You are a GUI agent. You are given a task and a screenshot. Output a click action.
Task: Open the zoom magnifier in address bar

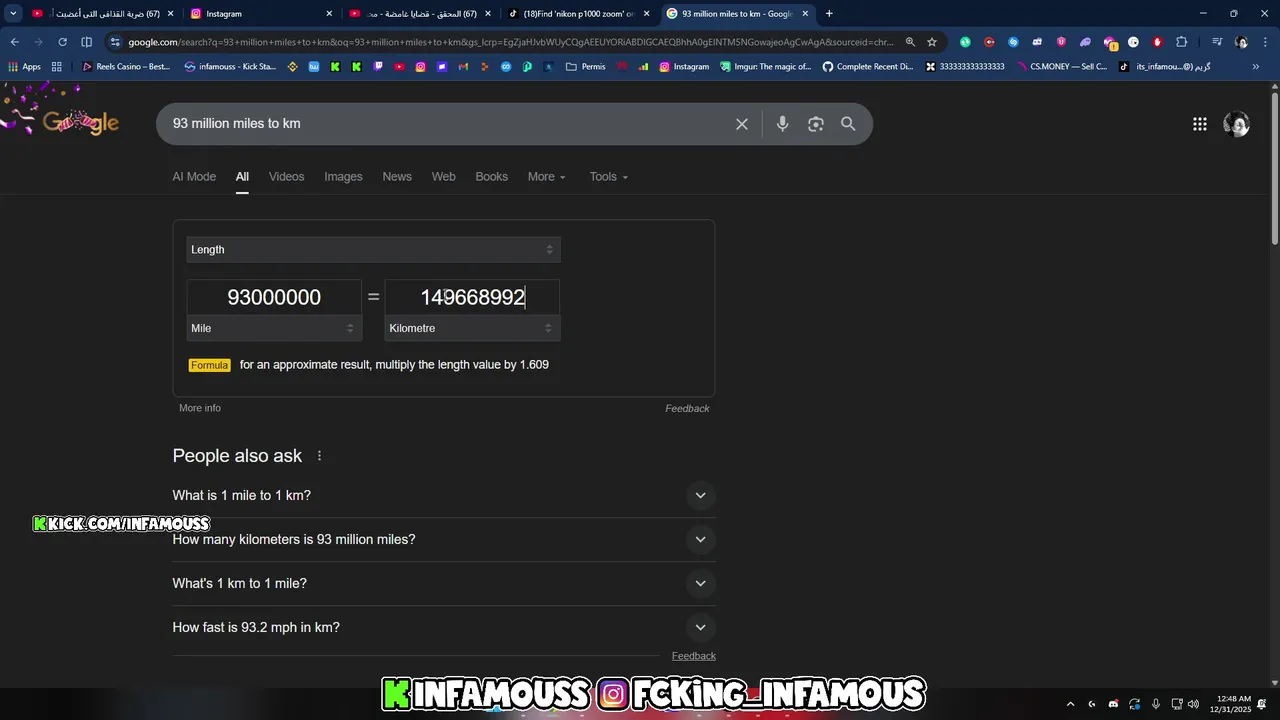point(910,42)
